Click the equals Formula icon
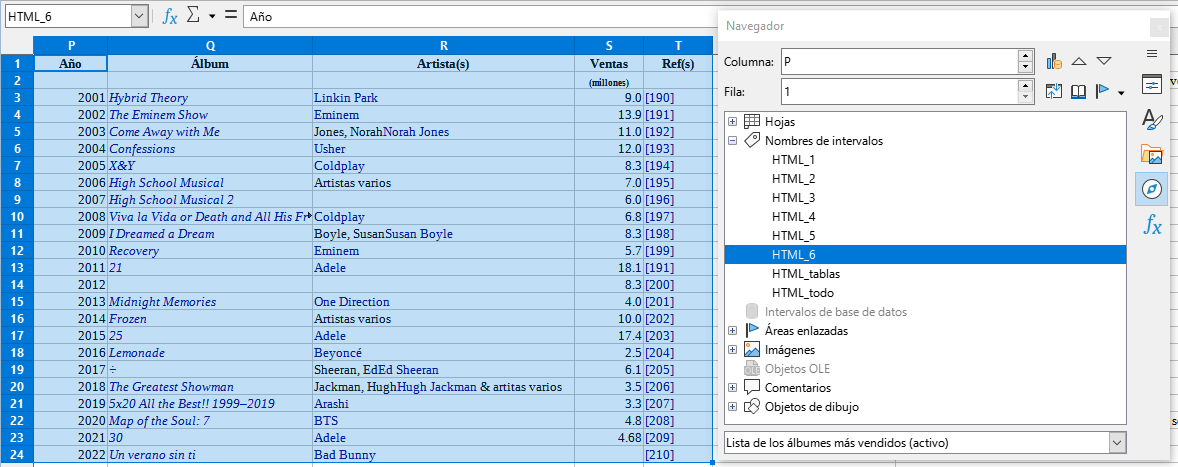1178x467 pixels. [230, 16]
